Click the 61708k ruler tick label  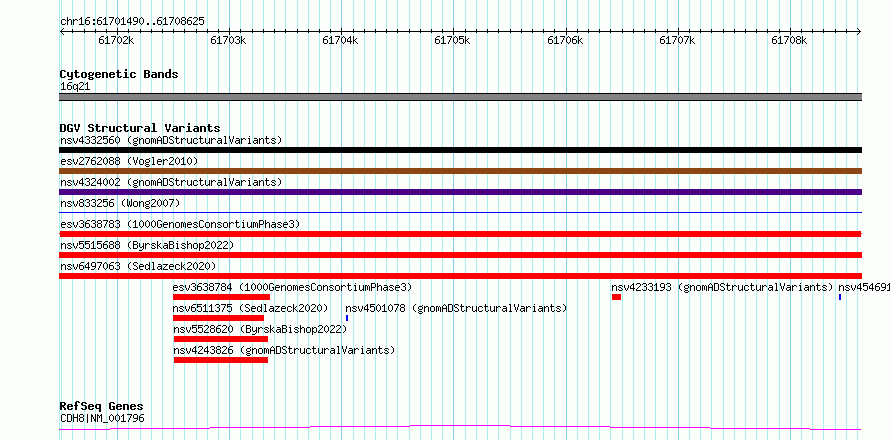[x=789, y=40]
